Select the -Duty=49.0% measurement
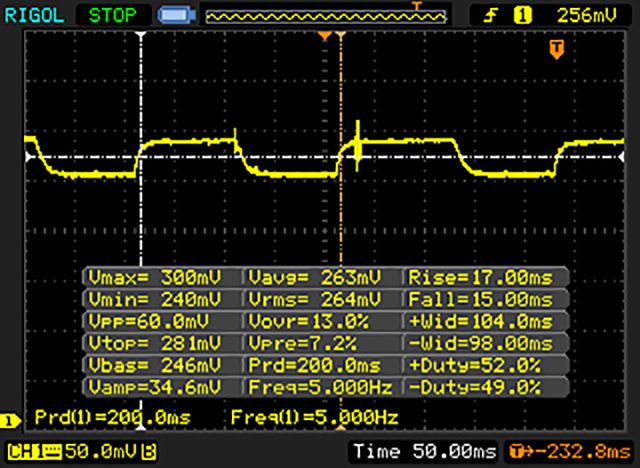 click(x=474, y=387)
